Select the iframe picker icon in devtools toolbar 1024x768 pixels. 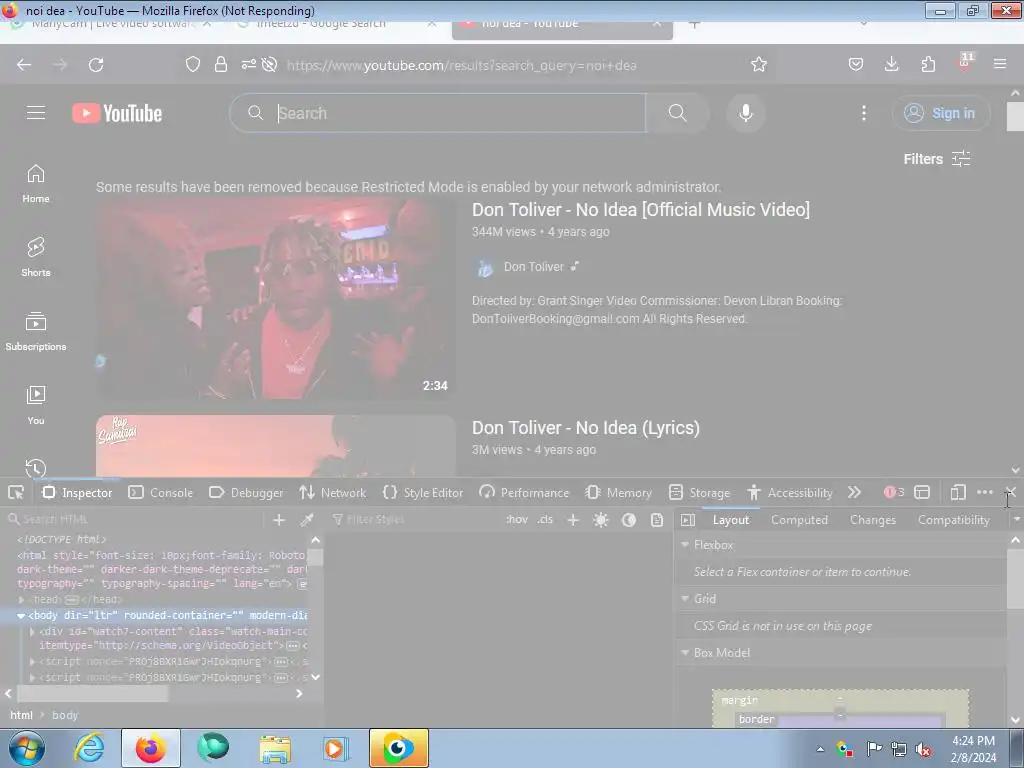tap(922, 492)
